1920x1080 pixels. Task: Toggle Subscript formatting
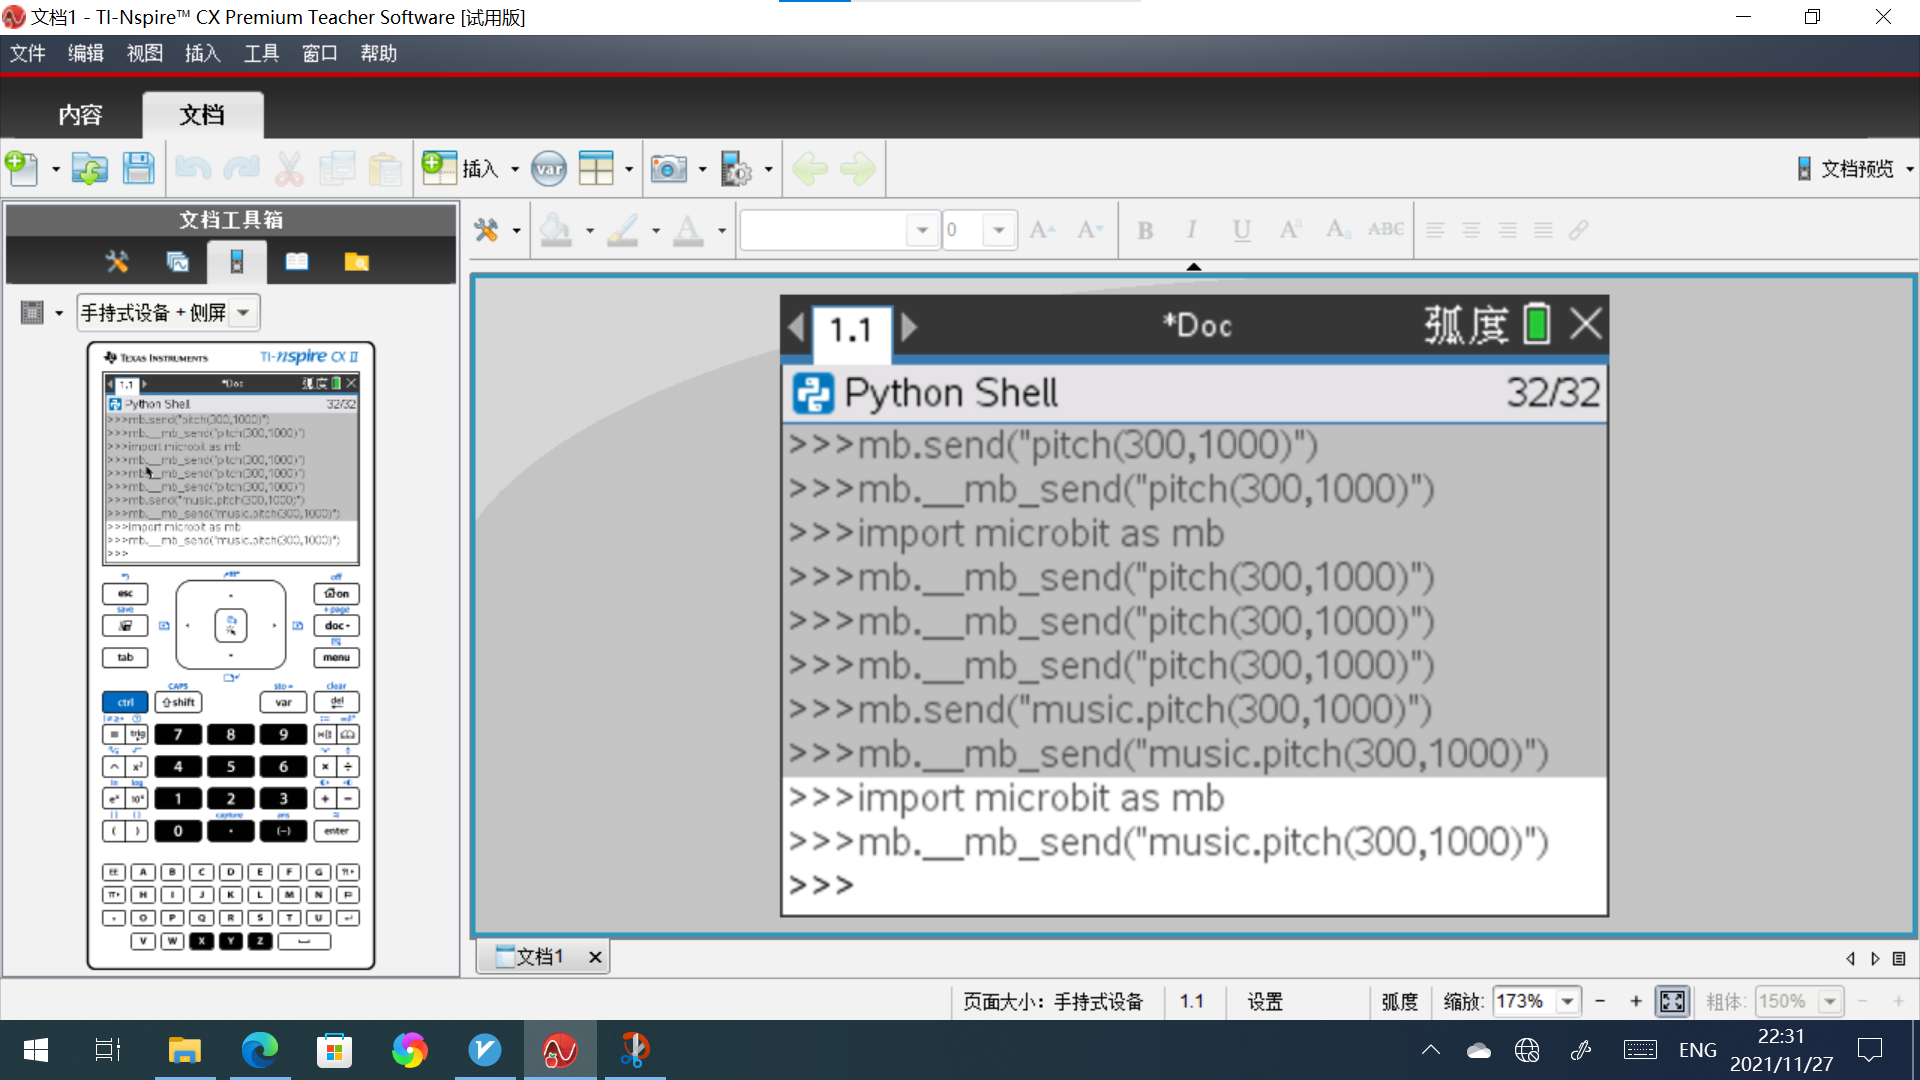coord(1338,230)
